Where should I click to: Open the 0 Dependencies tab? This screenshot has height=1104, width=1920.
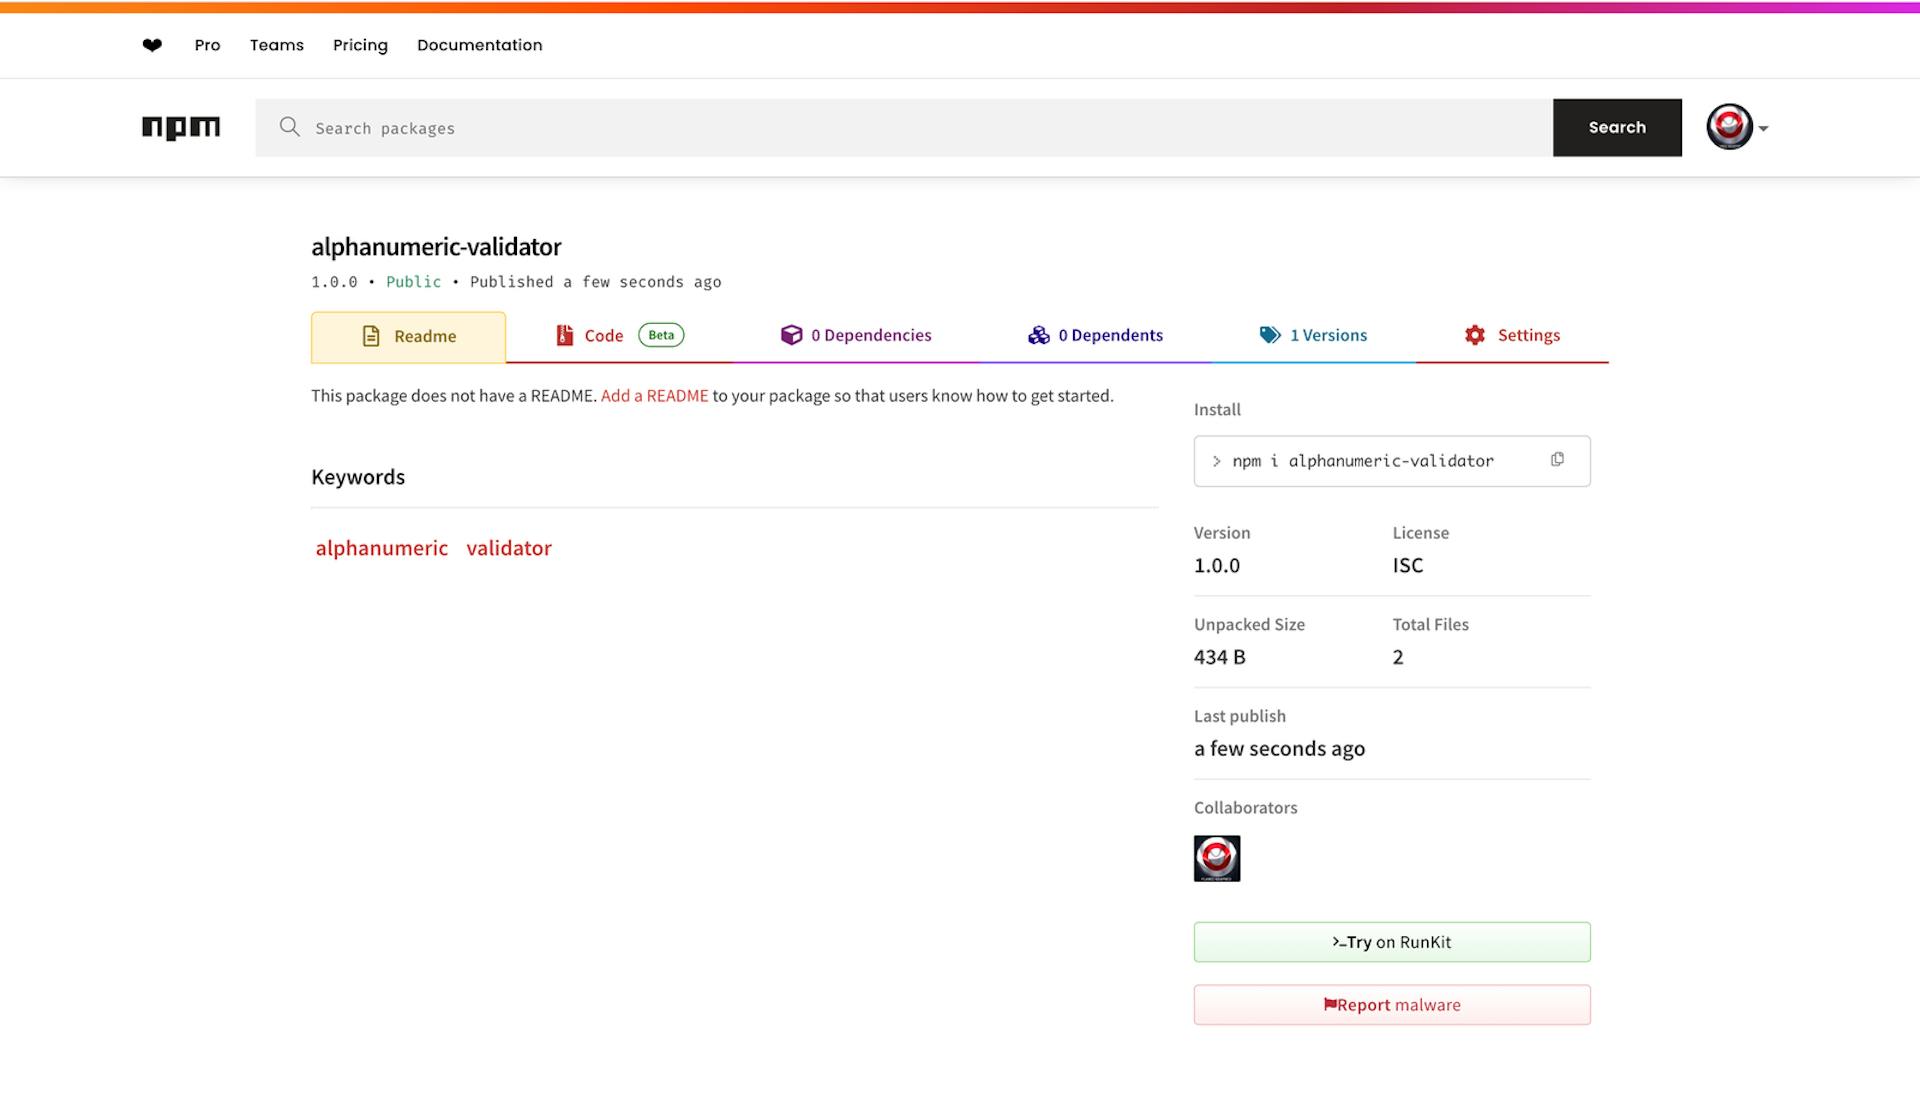[856, 335]
